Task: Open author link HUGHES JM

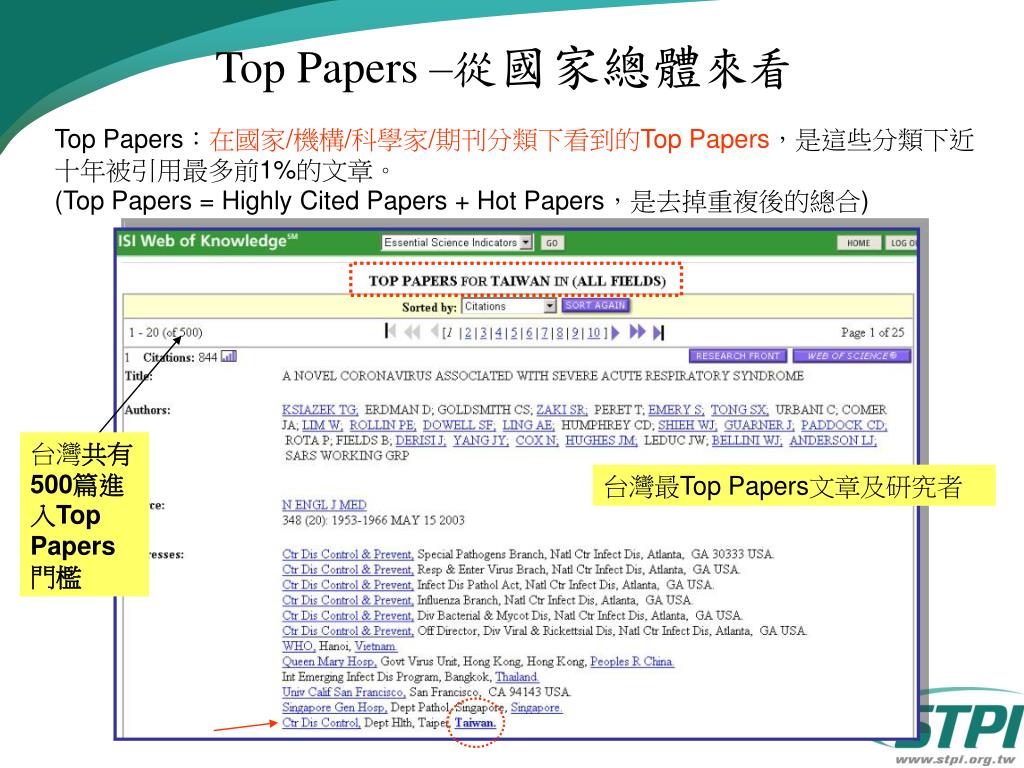Action: coord(601,441)
